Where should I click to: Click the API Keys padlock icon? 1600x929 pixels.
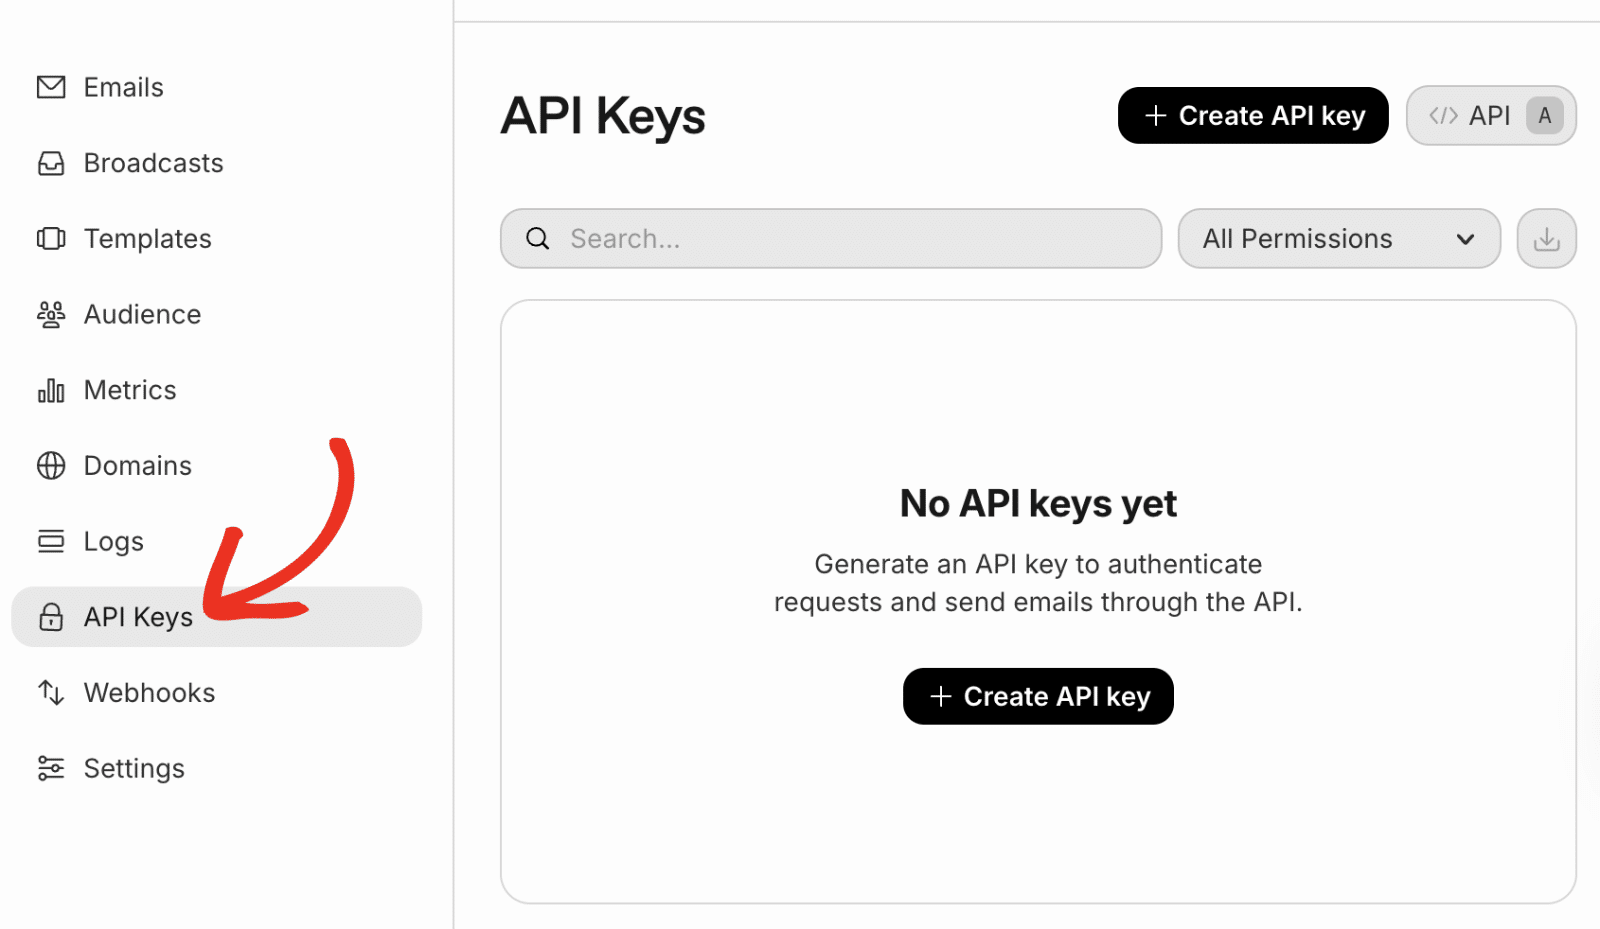(50, 617)
